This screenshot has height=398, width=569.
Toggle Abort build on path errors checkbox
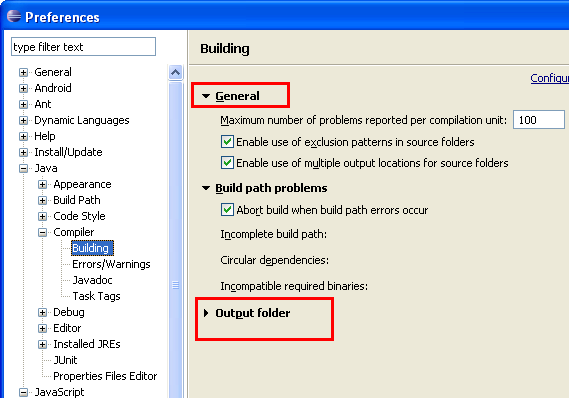pos(227,210)
